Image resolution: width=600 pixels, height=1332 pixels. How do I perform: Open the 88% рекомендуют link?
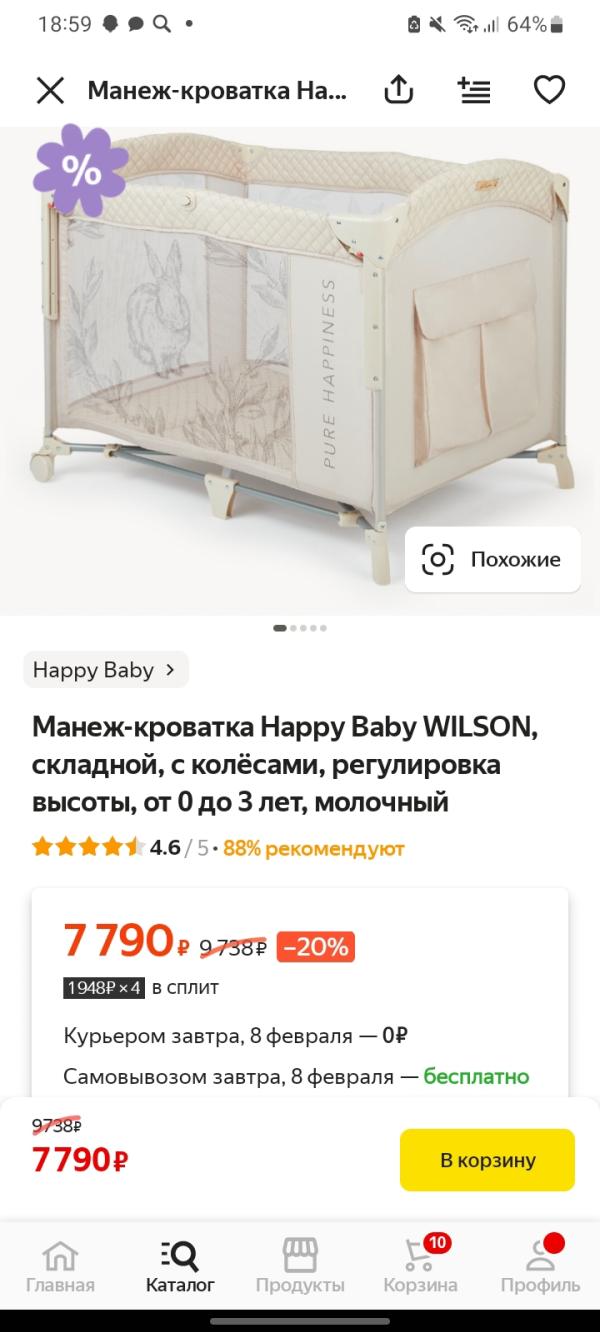[x=313, y=848]
